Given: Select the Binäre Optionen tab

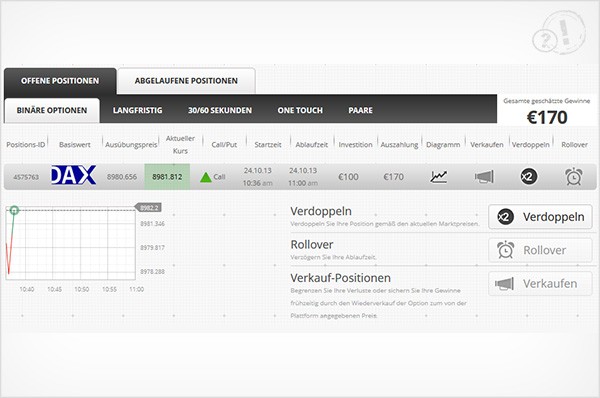Looking at the screenshot, I should (x=52, y=111).
